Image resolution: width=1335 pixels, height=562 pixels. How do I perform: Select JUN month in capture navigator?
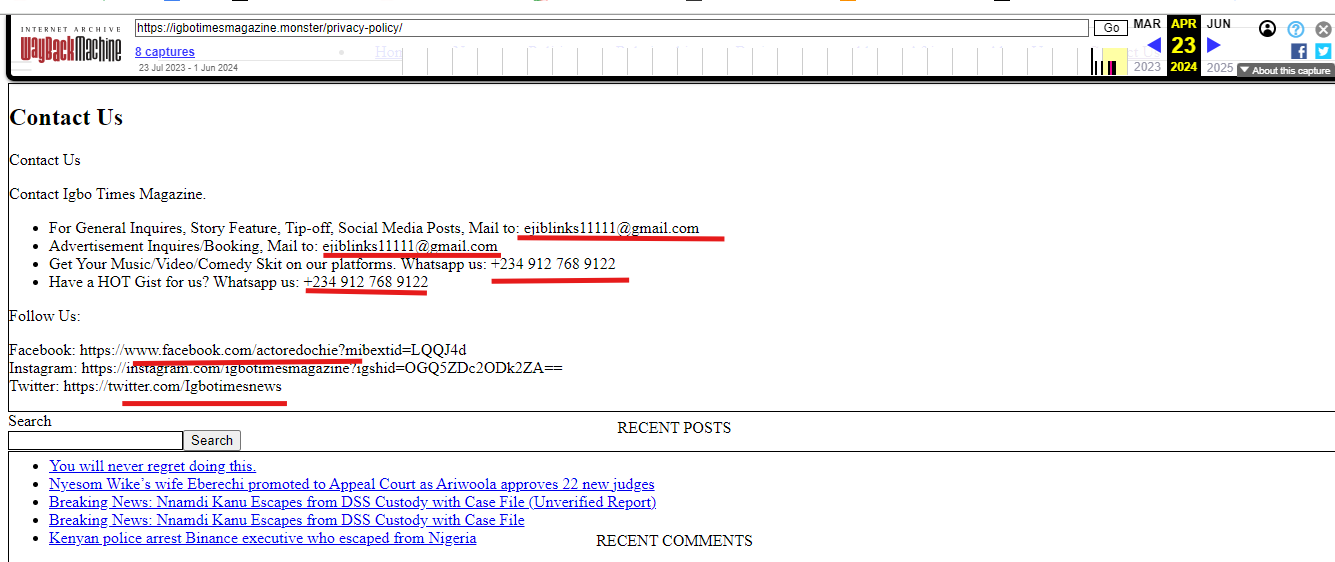pos(1218,24)
